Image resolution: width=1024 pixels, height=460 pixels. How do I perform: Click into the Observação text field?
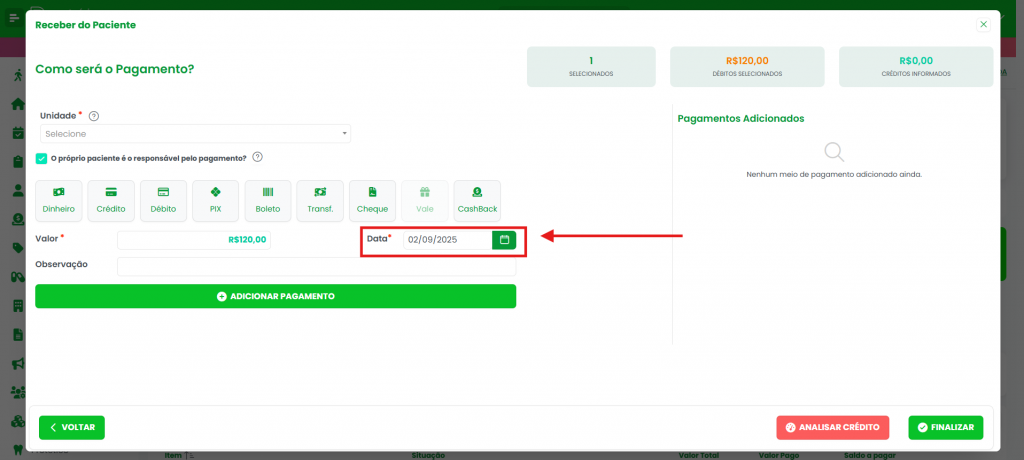[316, 266]
